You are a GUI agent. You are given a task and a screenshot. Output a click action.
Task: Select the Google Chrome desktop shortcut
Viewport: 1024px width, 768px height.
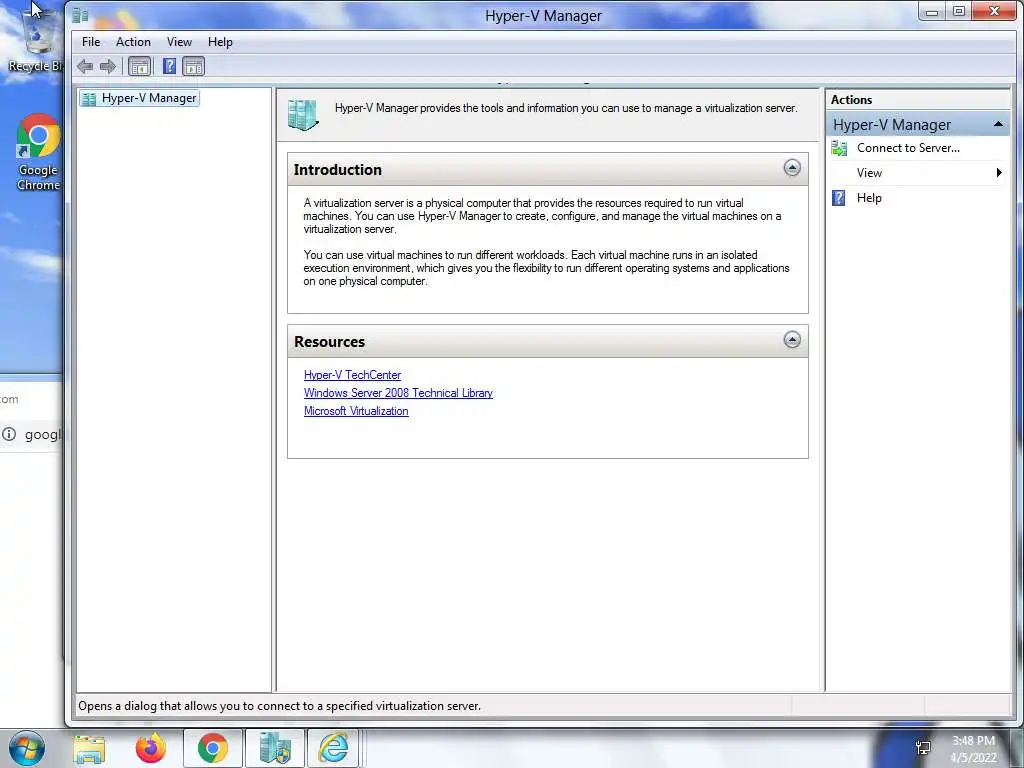click(x=38, y=153)
